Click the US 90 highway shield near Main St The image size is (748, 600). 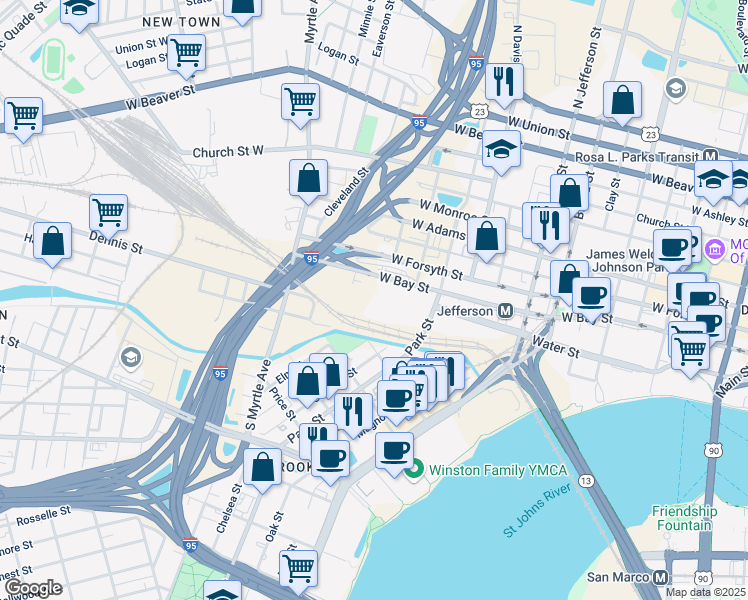coord(713,451)
